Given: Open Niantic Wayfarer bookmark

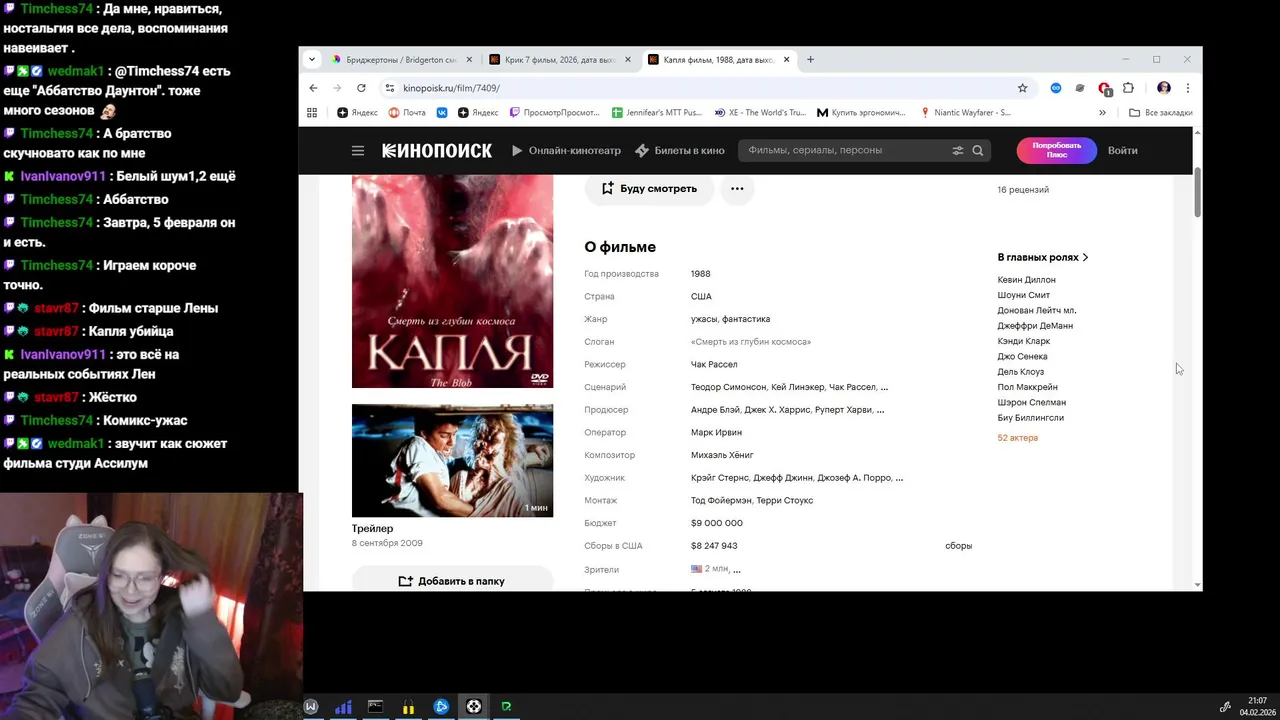Looking at the screenshot, I should coord(965,113).
